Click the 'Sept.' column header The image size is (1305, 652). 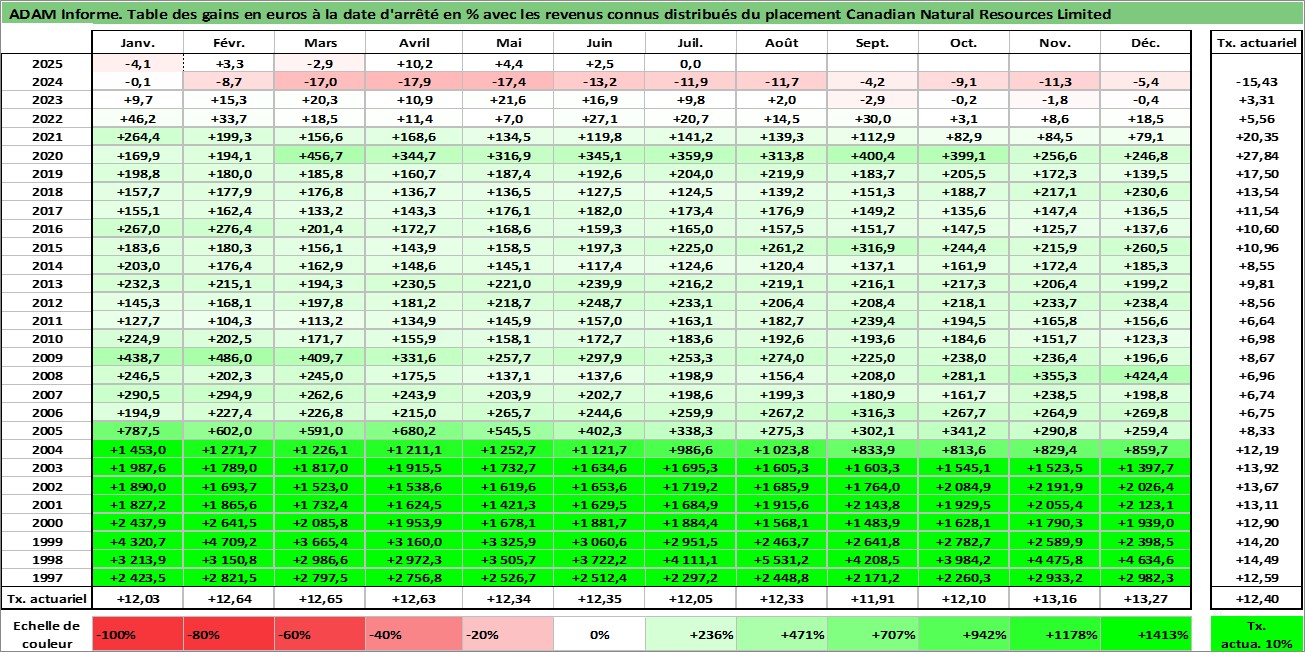click(x=873, y=43)
